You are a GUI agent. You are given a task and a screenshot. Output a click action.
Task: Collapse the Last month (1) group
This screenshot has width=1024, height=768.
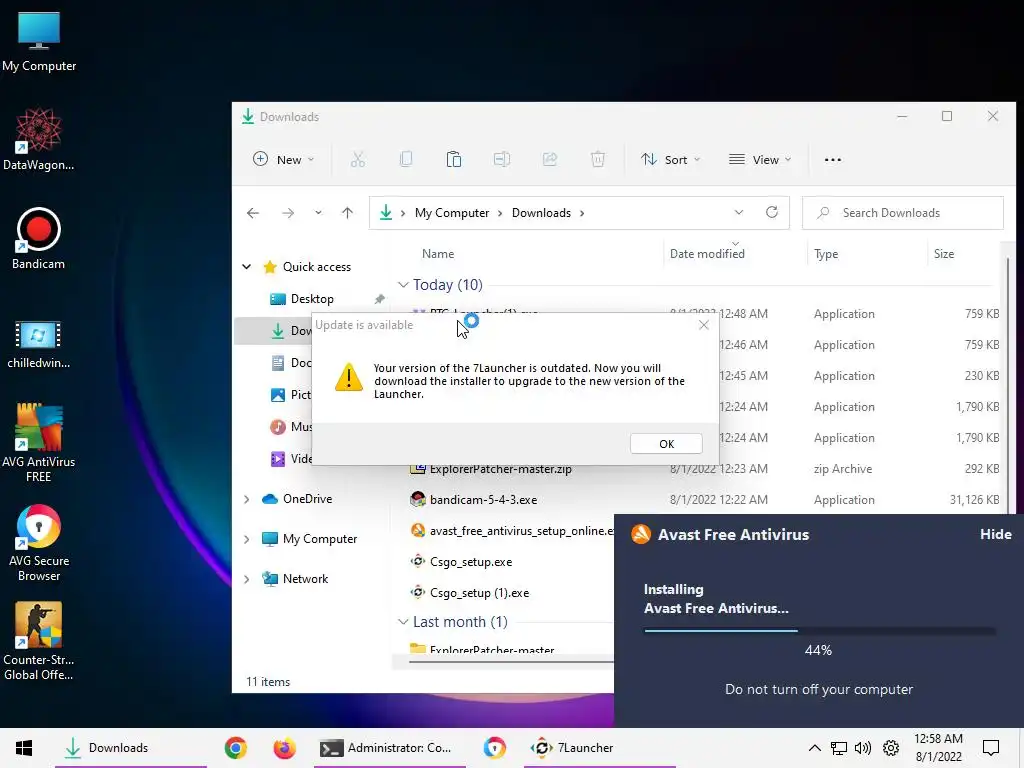[403, 622]
